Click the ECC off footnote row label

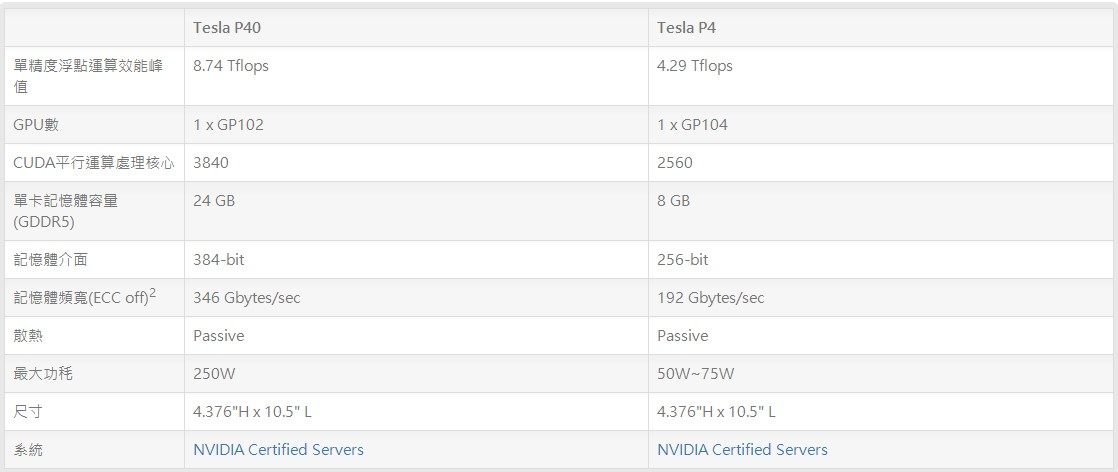(x=85, y=297)
